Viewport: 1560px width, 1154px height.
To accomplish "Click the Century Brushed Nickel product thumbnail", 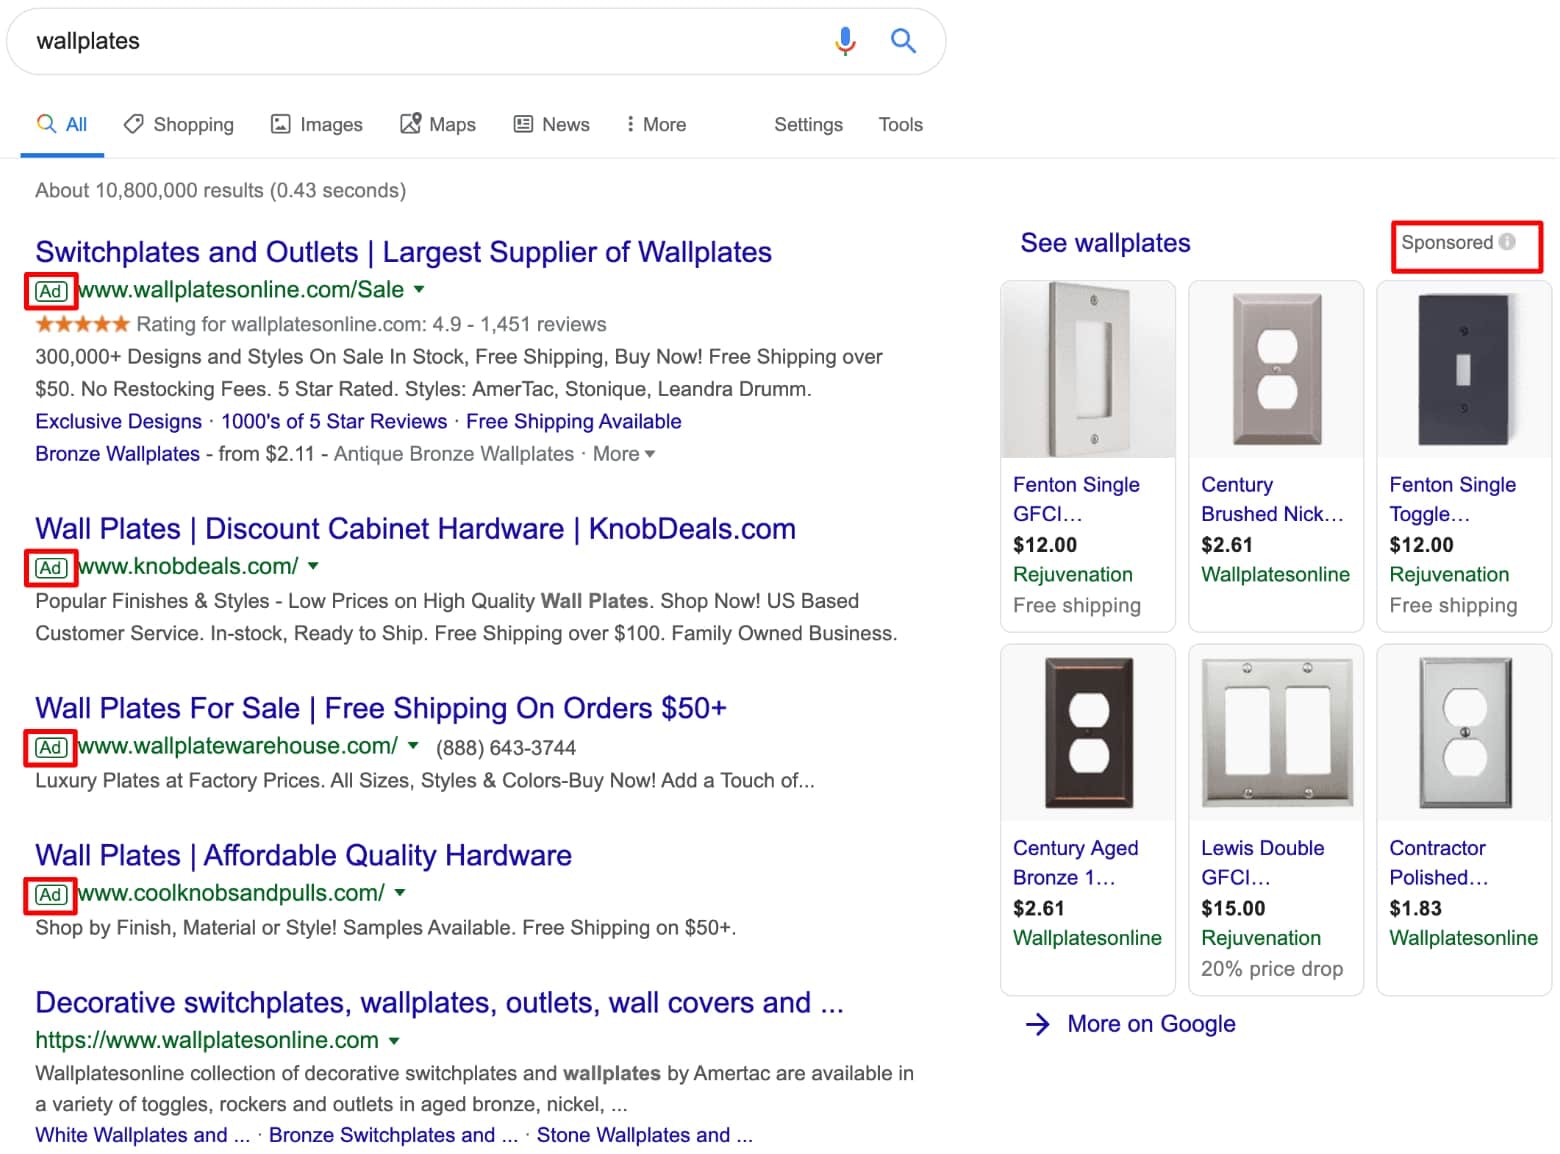I will [x=1275, y=368].
